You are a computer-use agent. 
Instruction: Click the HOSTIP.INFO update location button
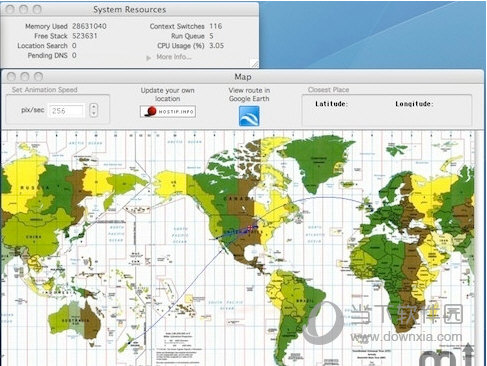point(168,111)
